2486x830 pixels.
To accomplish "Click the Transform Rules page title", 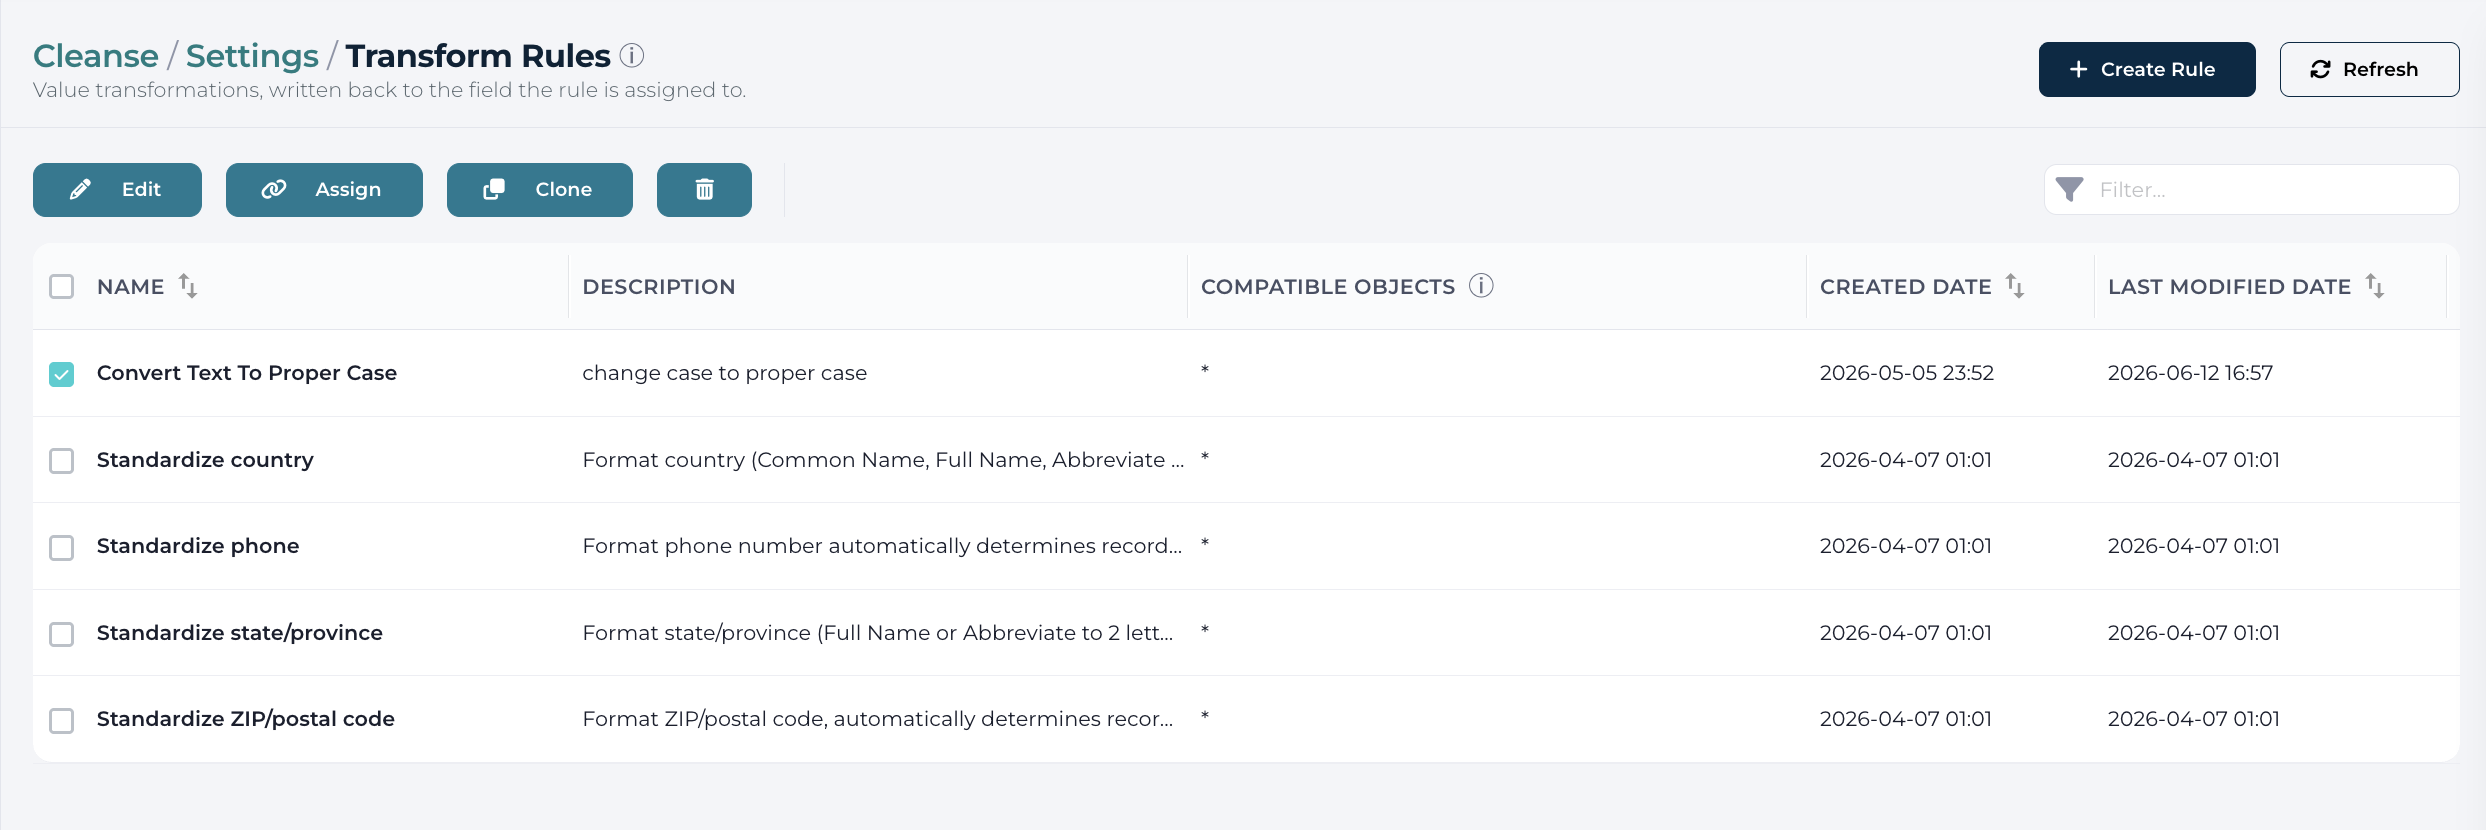I will (478, 56).
